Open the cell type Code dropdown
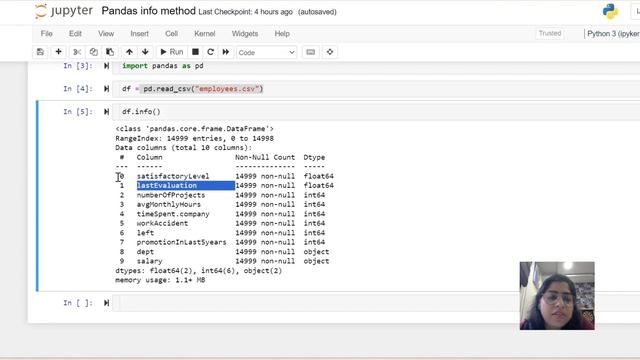 point(266,52)
